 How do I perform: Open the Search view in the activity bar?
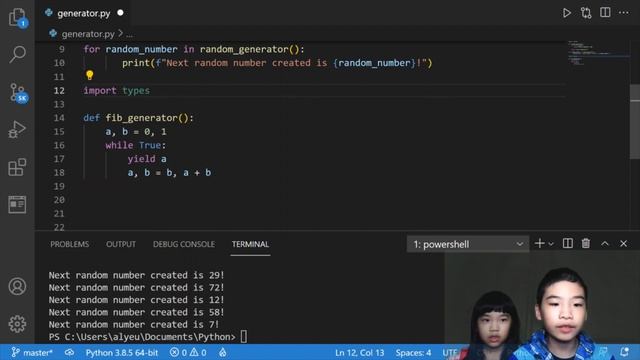tap(17, 54)
